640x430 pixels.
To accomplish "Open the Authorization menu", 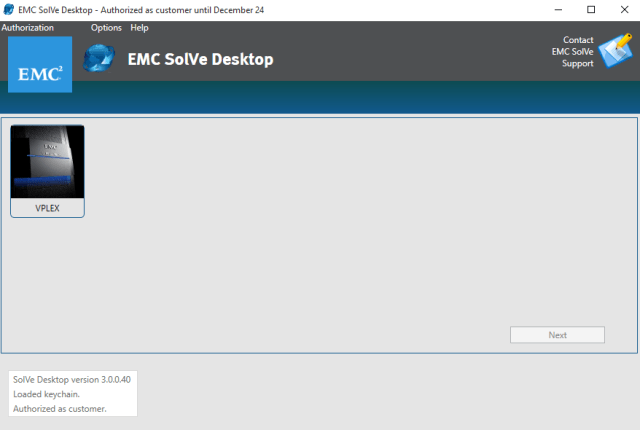I will coord(27,28).
